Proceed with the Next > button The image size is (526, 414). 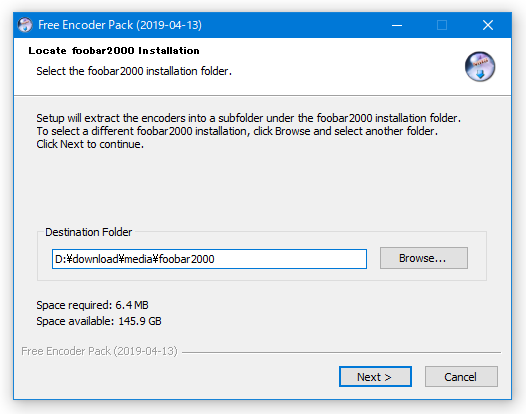pyautogui.click(x=375, y=377)
